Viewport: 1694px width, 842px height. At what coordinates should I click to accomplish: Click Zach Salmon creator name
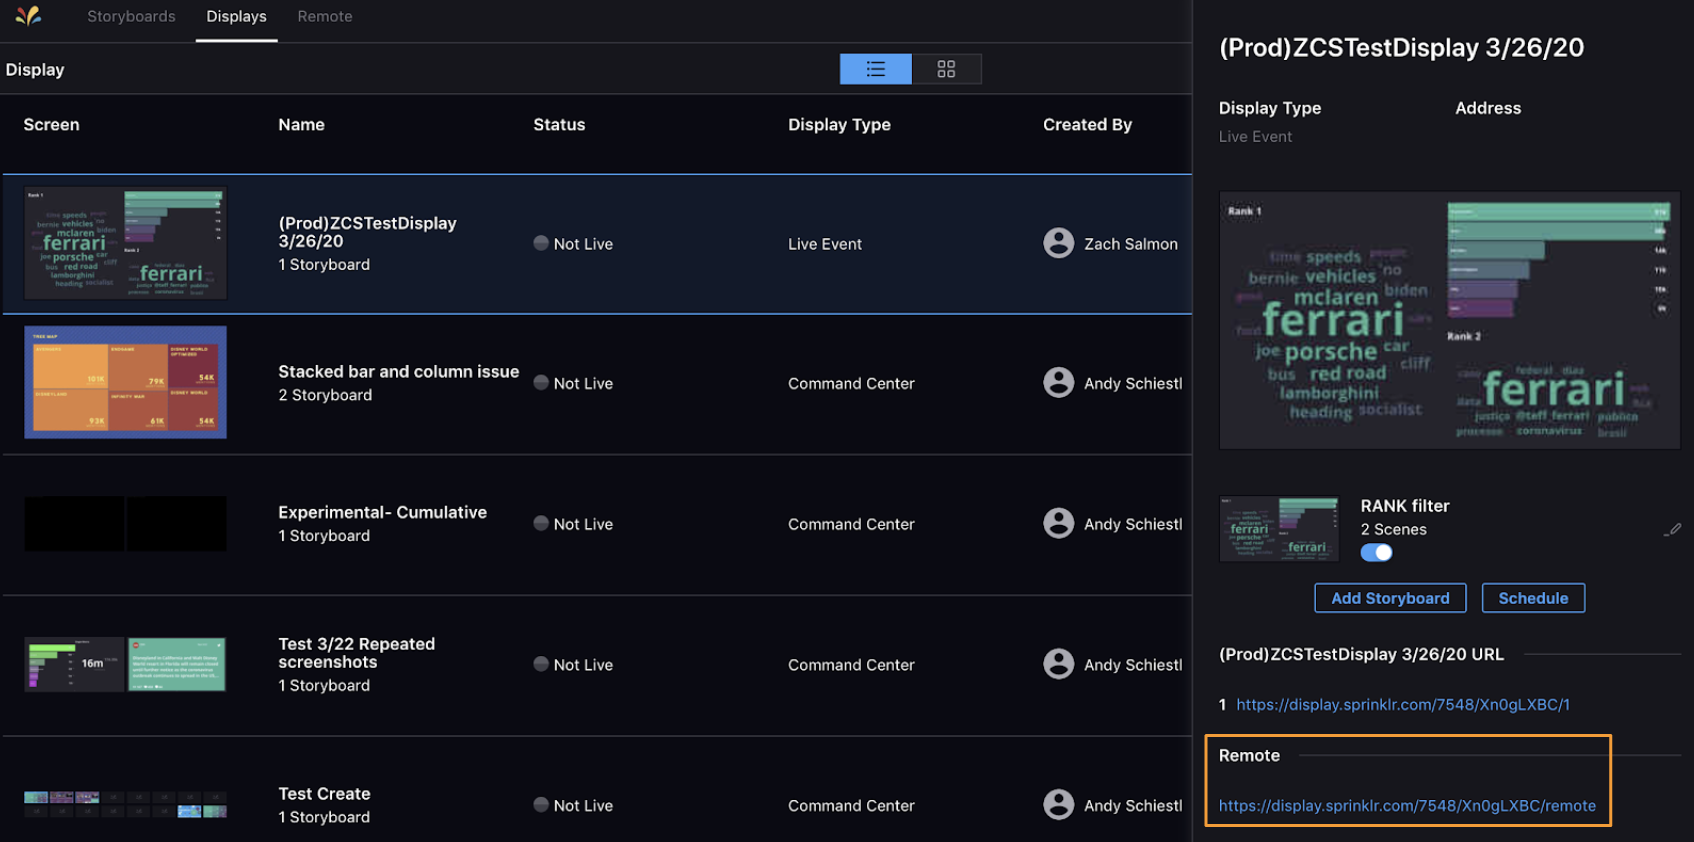(x=1131, y=244)
